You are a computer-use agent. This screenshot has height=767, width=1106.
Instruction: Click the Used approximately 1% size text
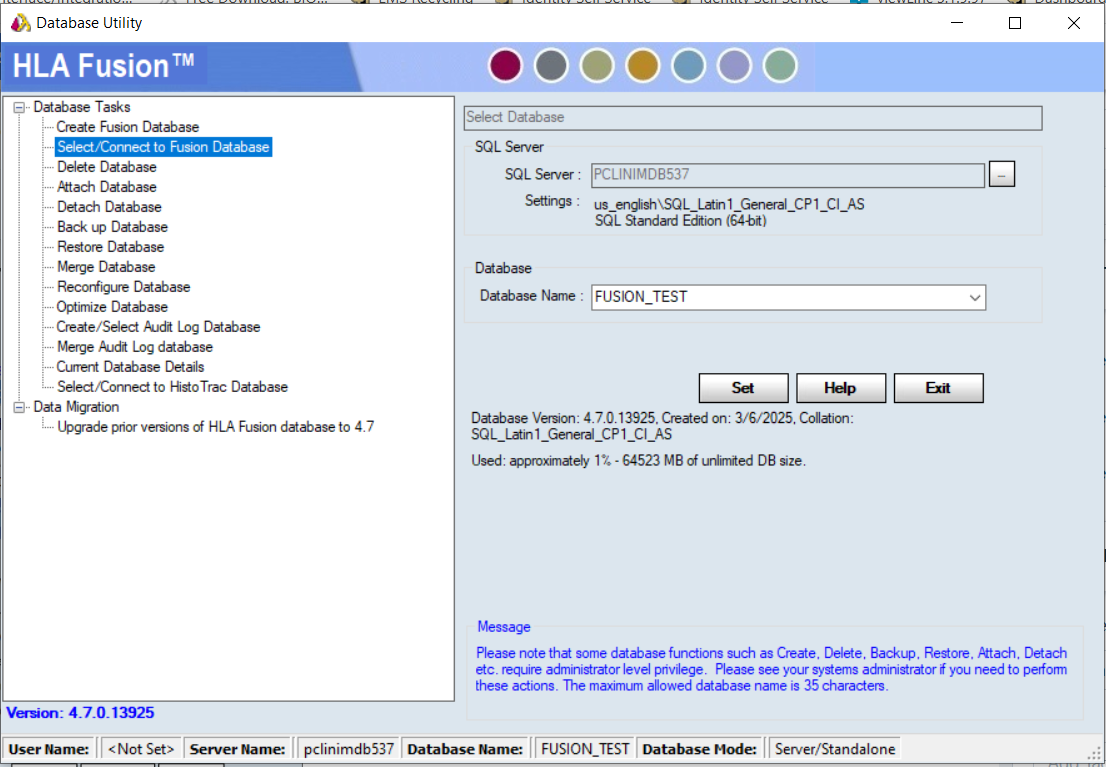coord(638,461)
